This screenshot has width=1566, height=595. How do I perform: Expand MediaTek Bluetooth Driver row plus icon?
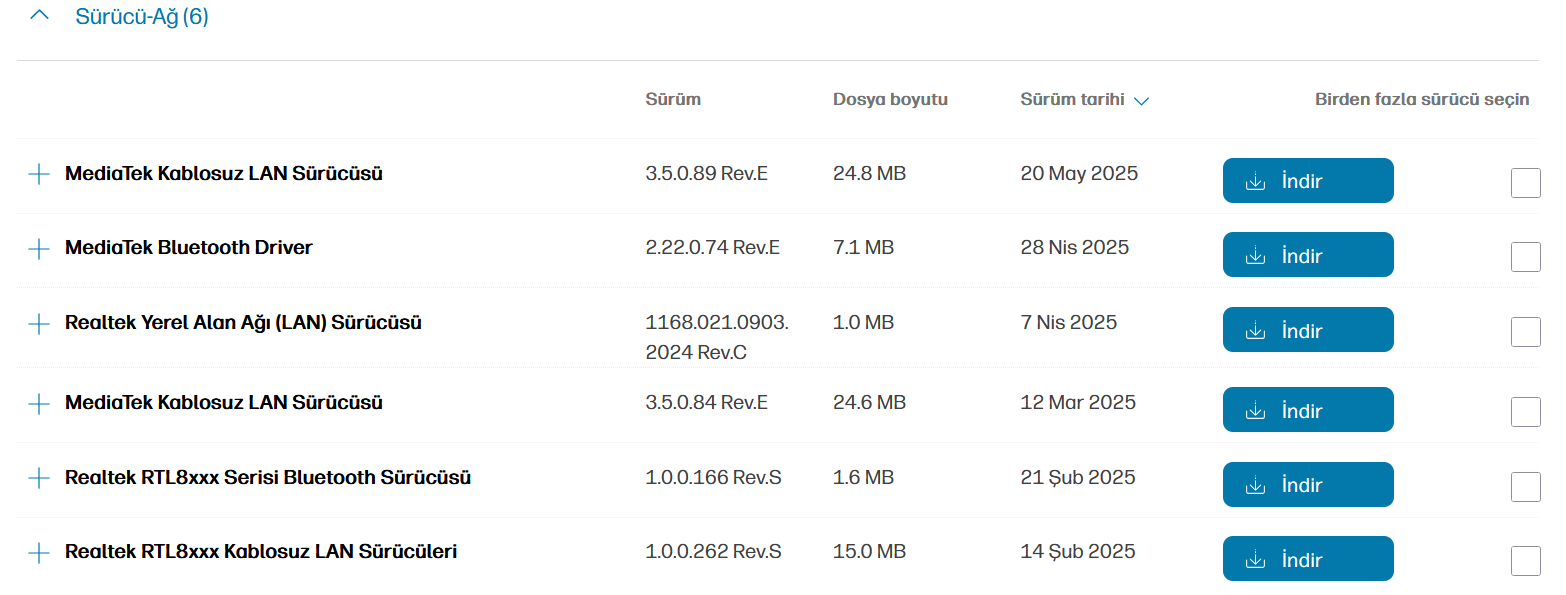39,248
